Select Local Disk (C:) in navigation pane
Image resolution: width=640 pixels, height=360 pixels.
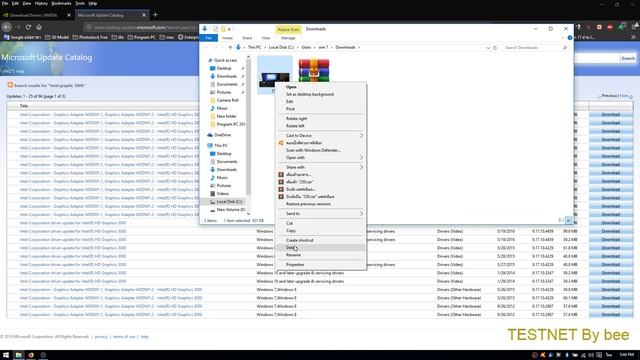click(x=229, y=202)
